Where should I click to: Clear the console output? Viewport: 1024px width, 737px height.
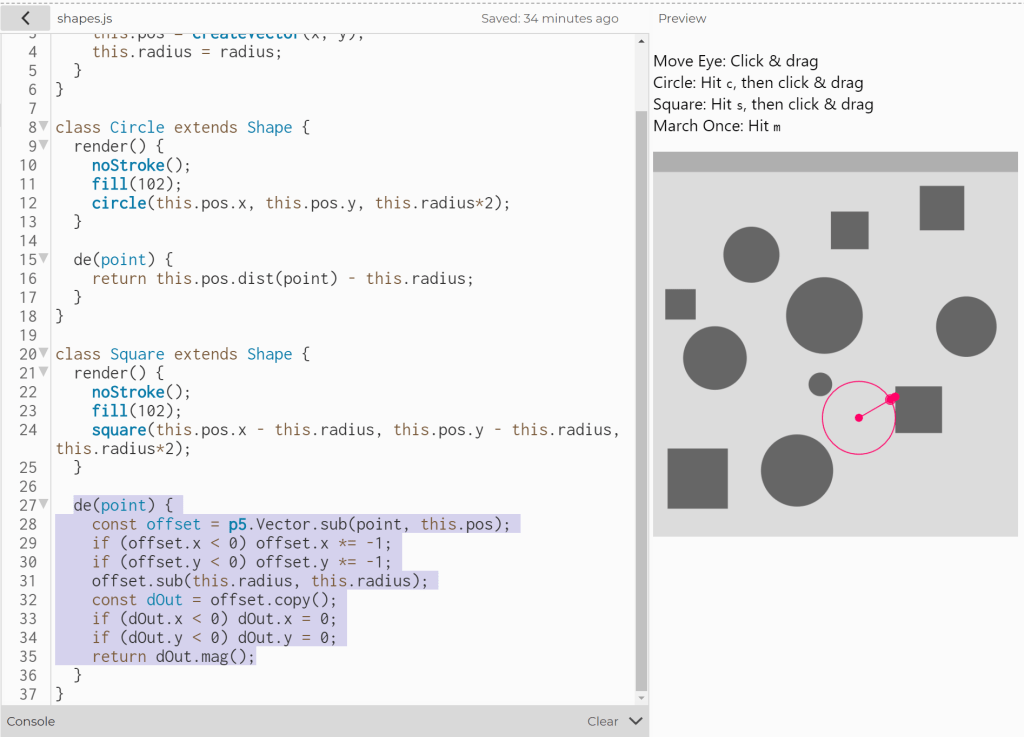click(x=602, y=721)
